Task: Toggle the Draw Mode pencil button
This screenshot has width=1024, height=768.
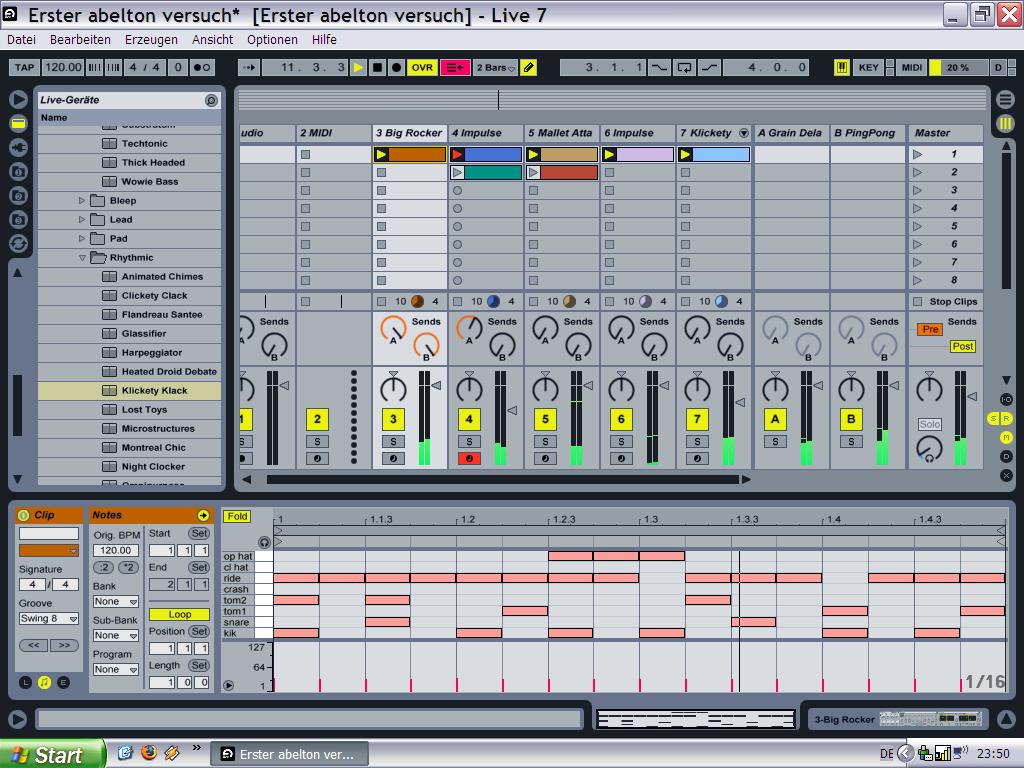Action: coord(528,67)
